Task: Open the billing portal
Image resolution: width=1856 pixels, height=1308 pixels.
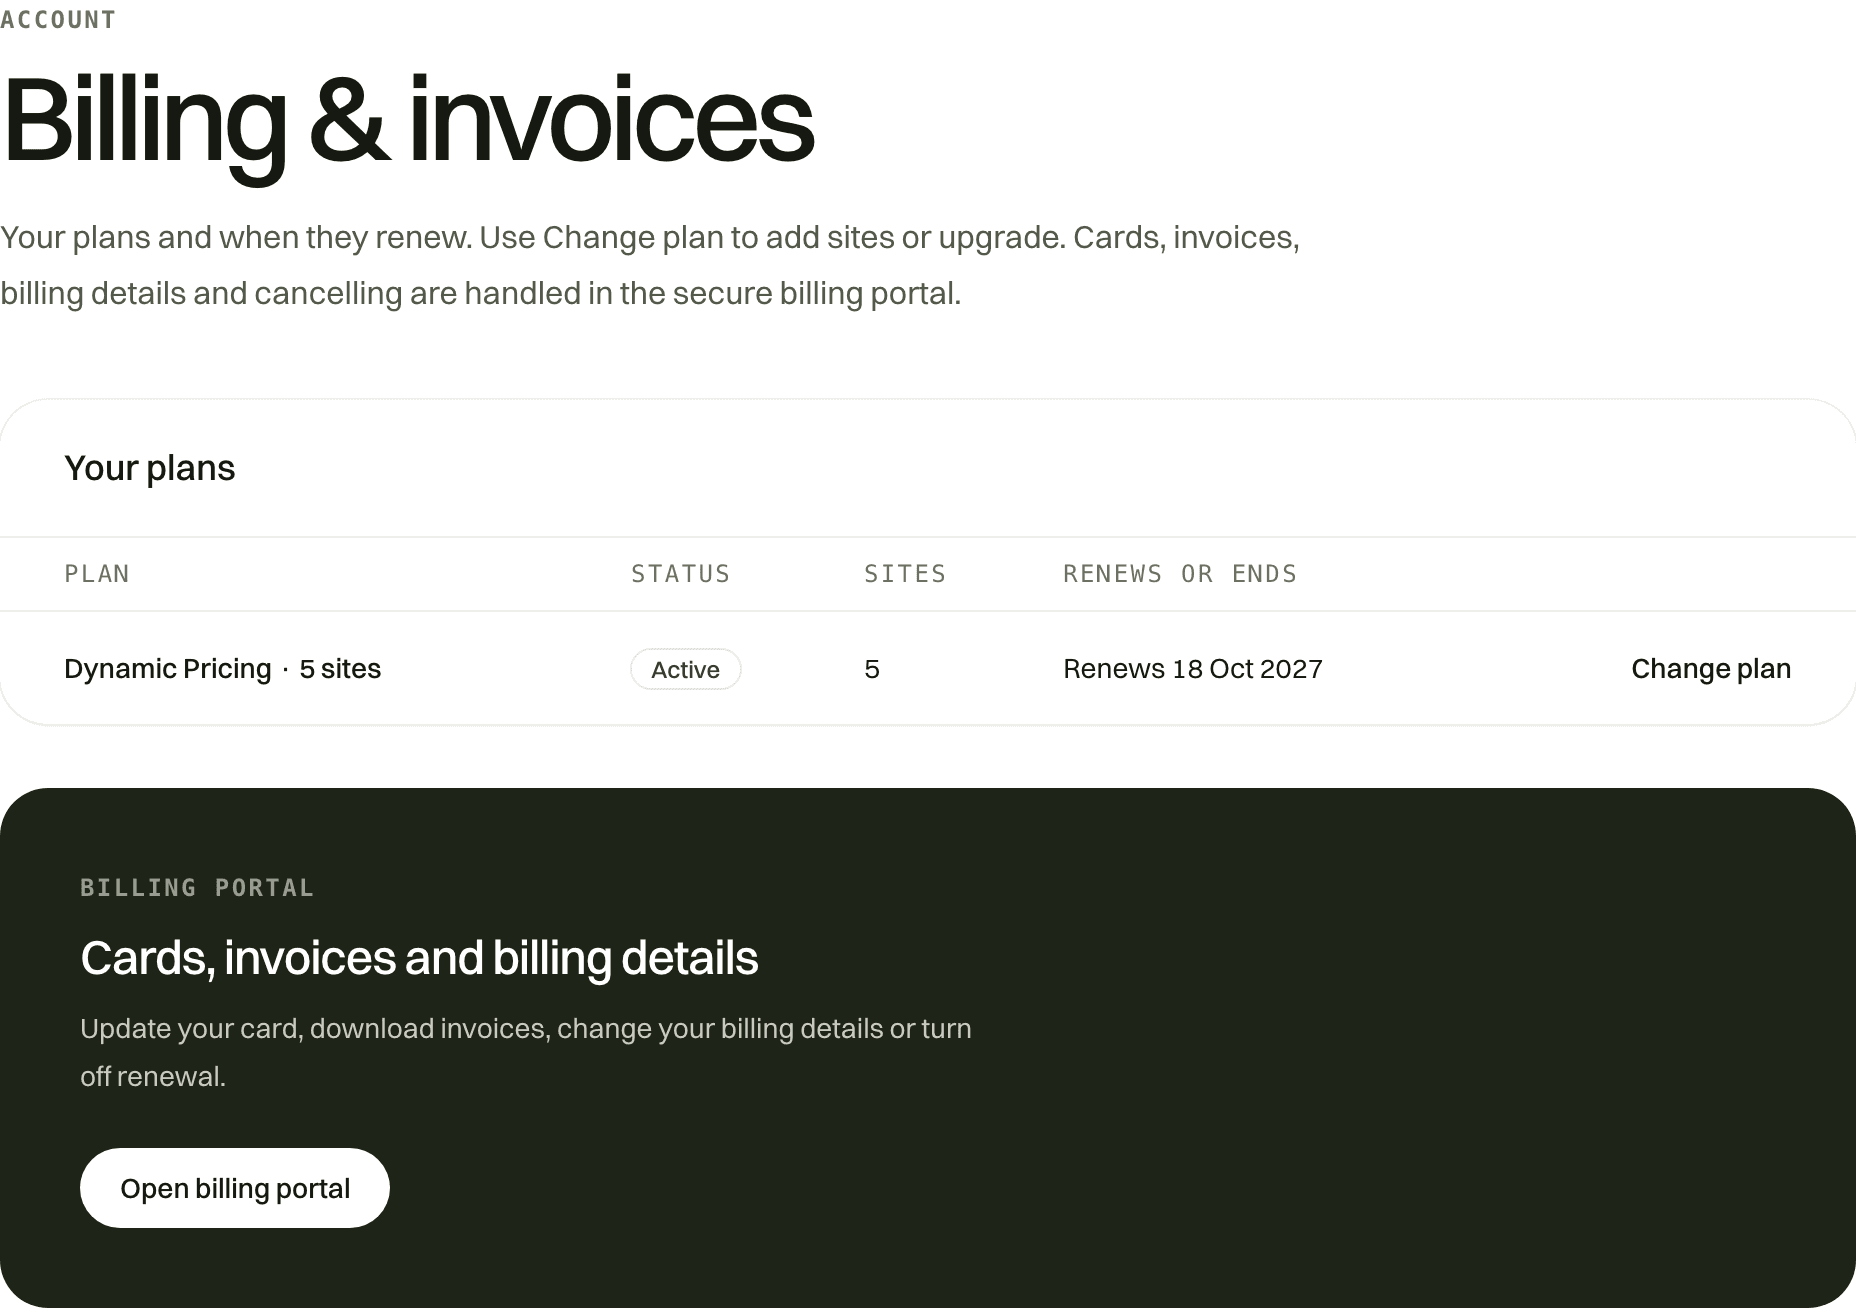Action: (x=235, y=1188)
